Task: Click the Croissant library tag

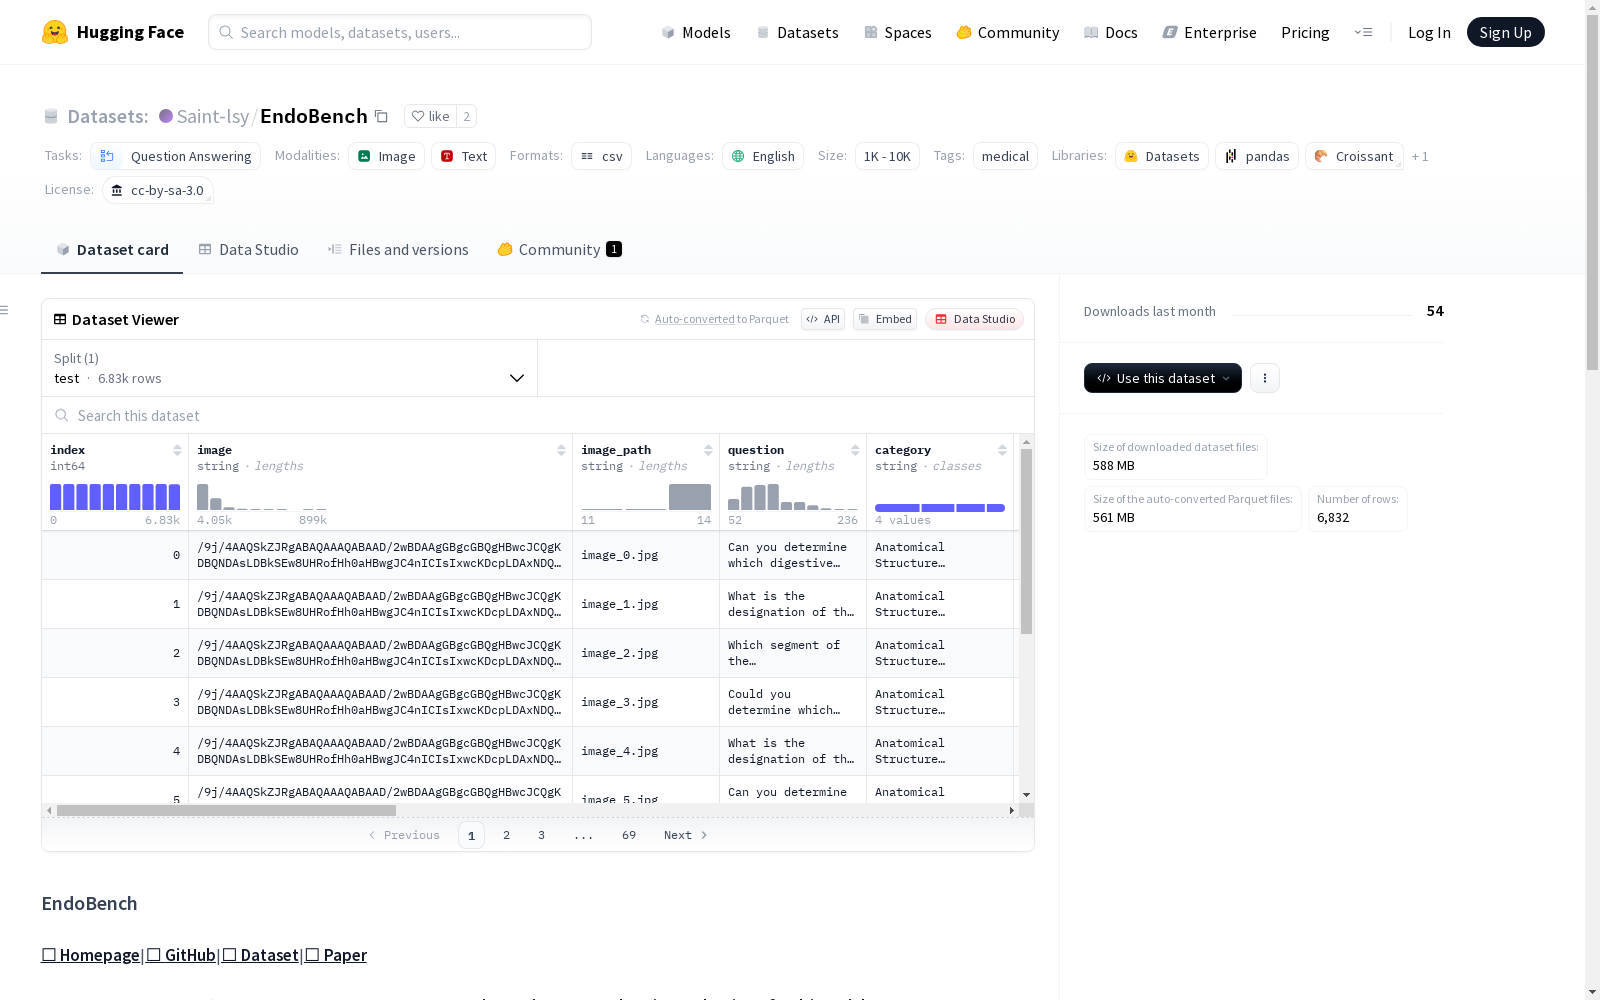Action: pos(1354,156)
